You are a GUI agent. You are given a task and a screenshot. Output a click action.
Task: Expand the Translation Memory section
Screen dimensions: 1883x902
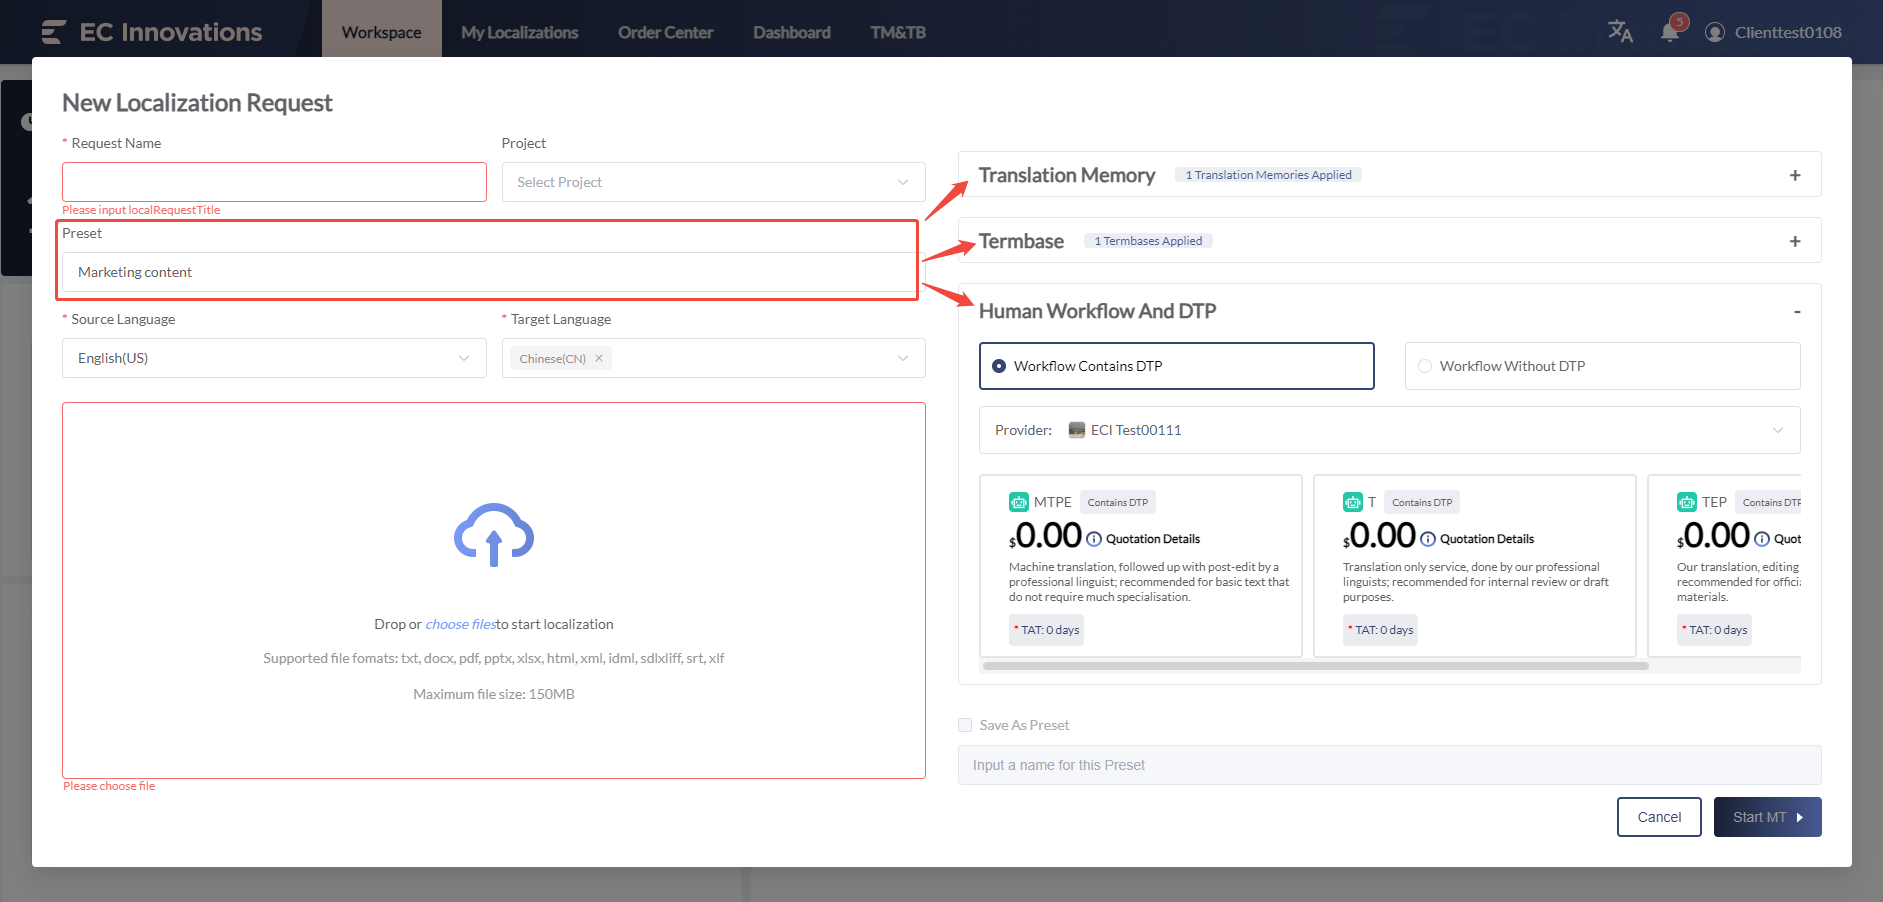(x=1794, y=175)
